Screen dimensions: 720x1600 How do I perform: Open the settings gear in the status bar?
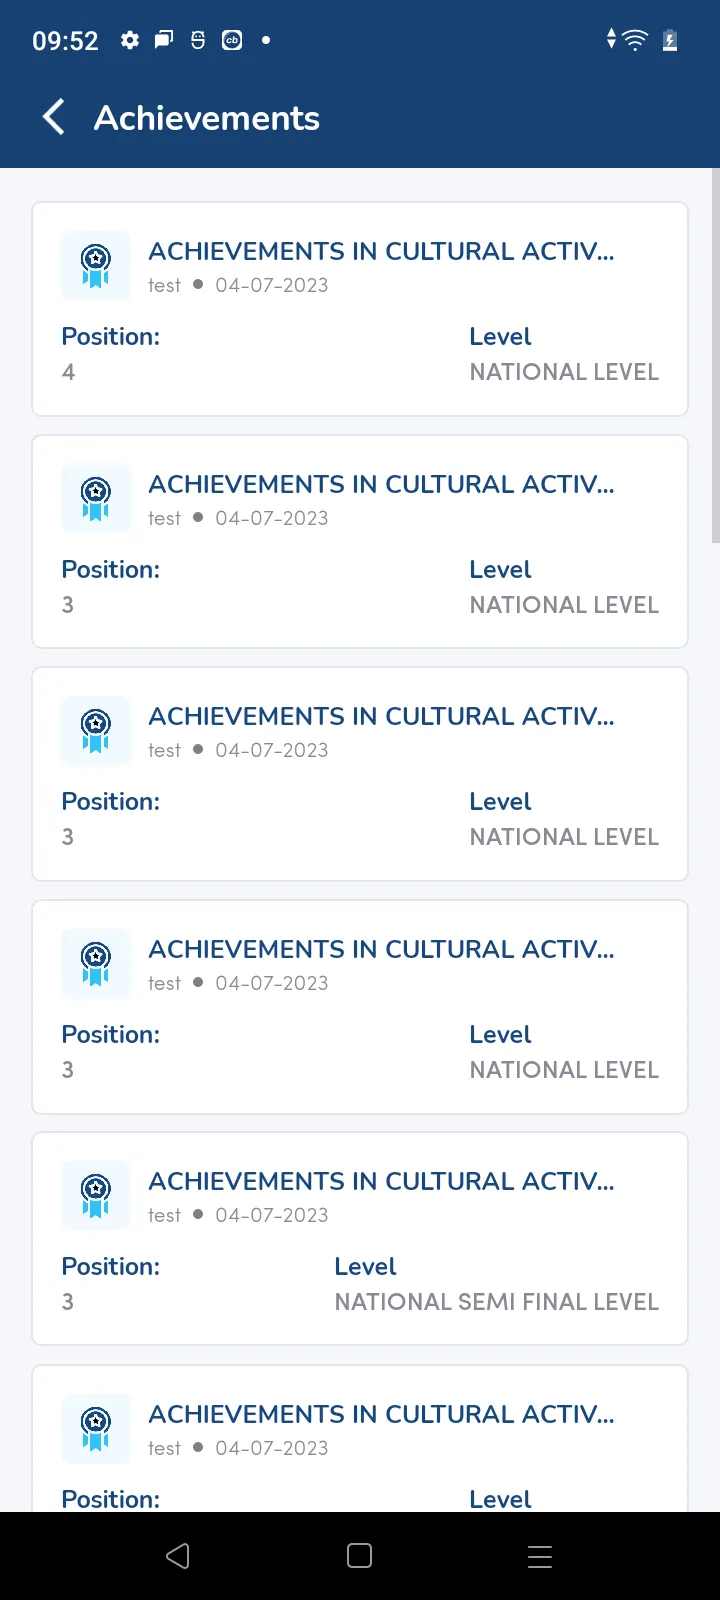[x=130, y=40]
